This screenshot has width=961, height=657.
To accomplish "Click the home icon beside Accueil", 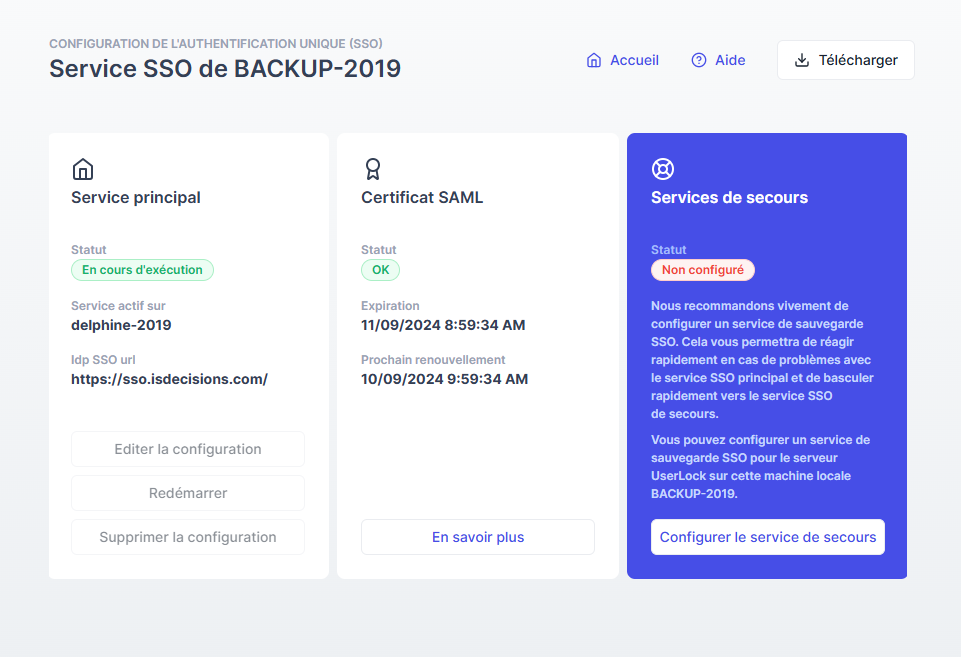I will click(594, 60).
